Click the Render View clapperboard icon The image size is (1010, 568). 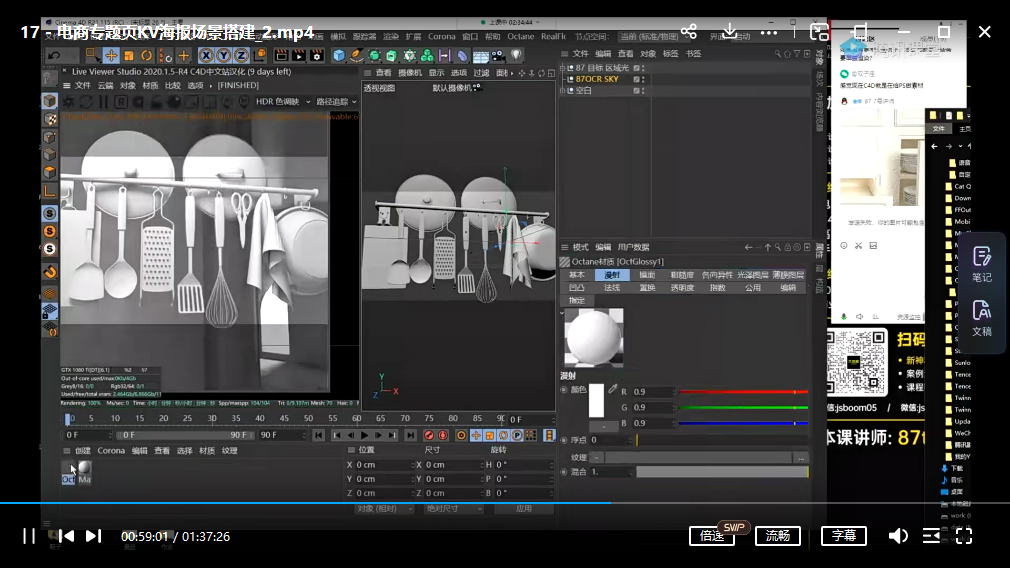point(281,55)
